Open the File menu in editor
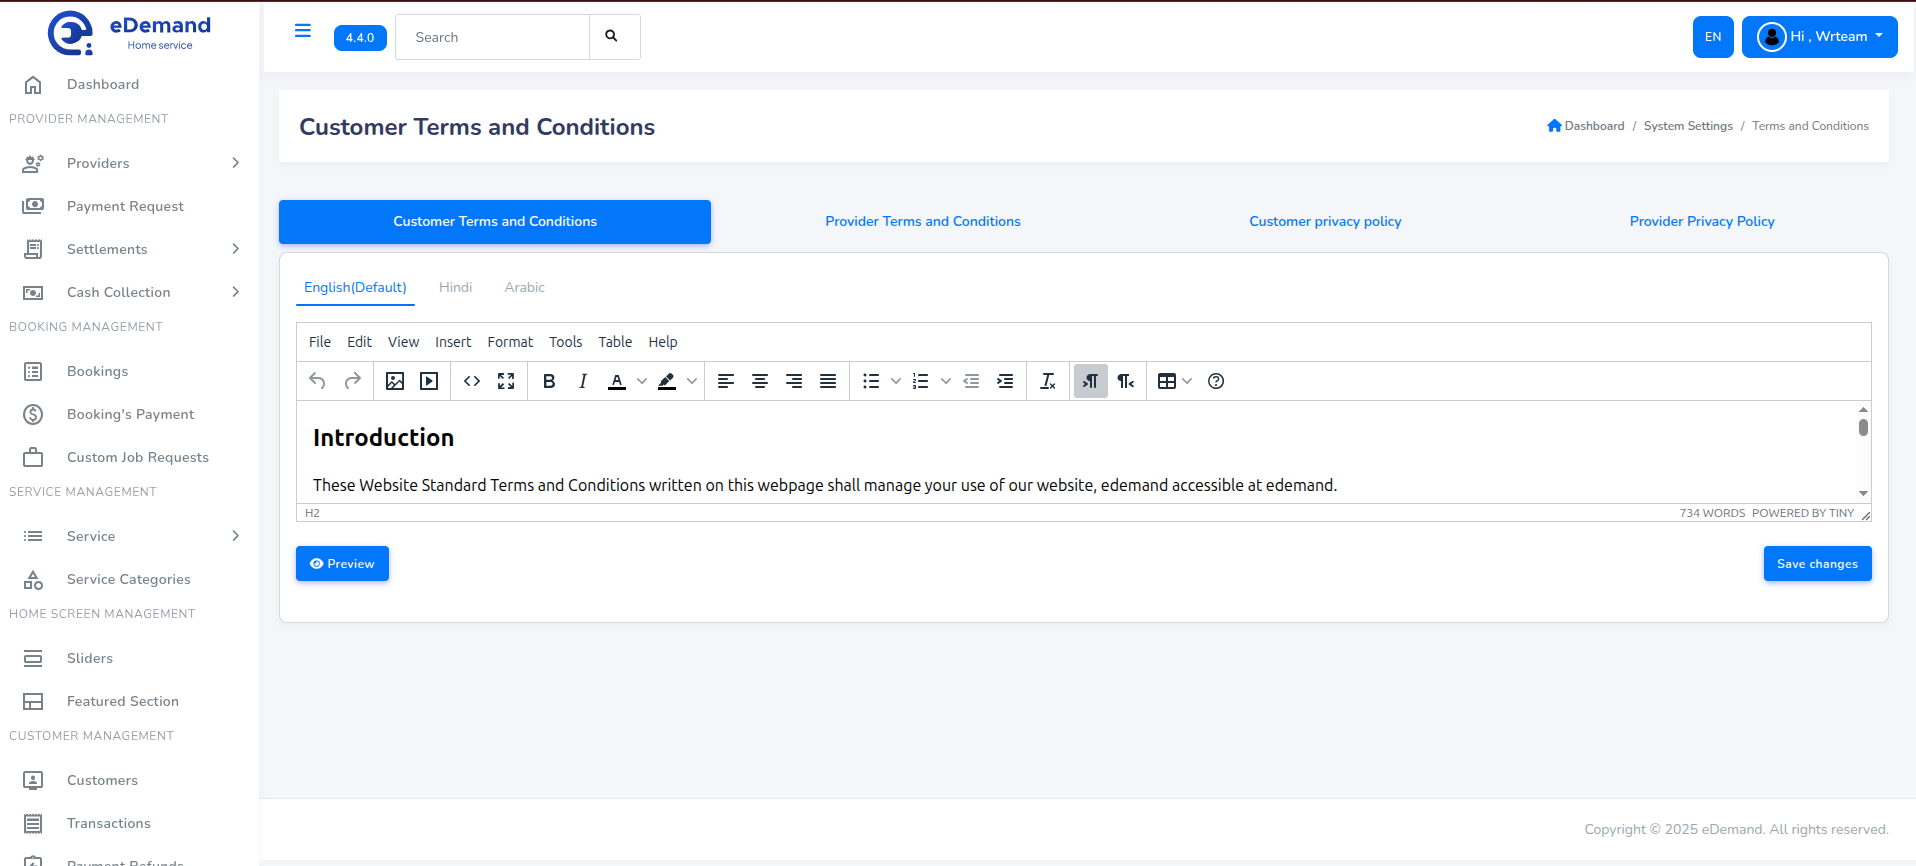The width and height of the screenshot is (1916, 866). coord(320,342)
